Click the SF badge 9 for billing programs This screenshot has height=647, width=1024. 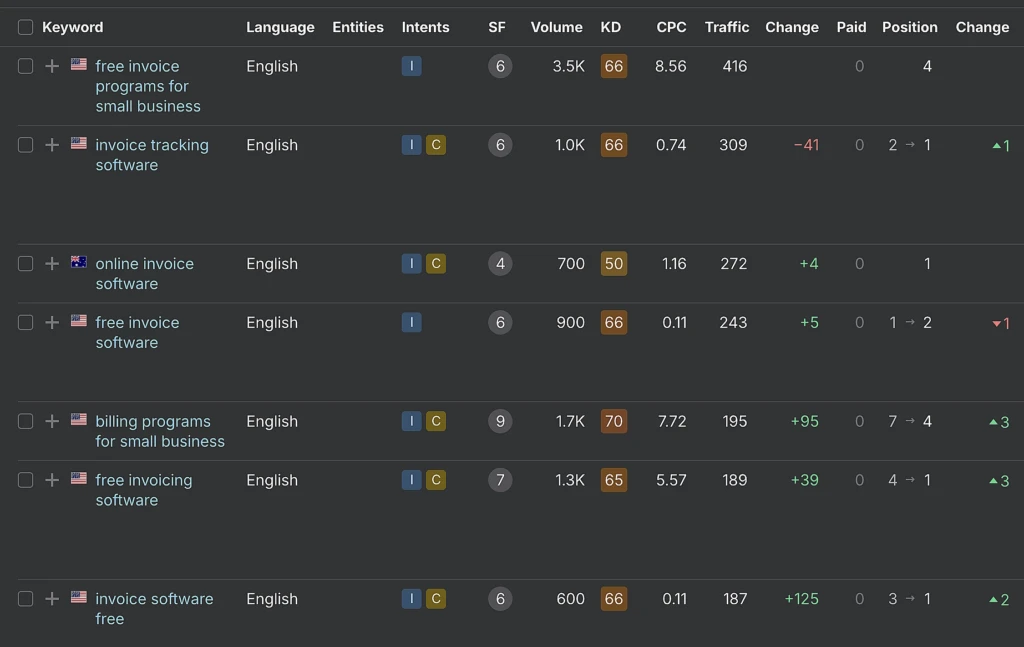pos(500,421)
